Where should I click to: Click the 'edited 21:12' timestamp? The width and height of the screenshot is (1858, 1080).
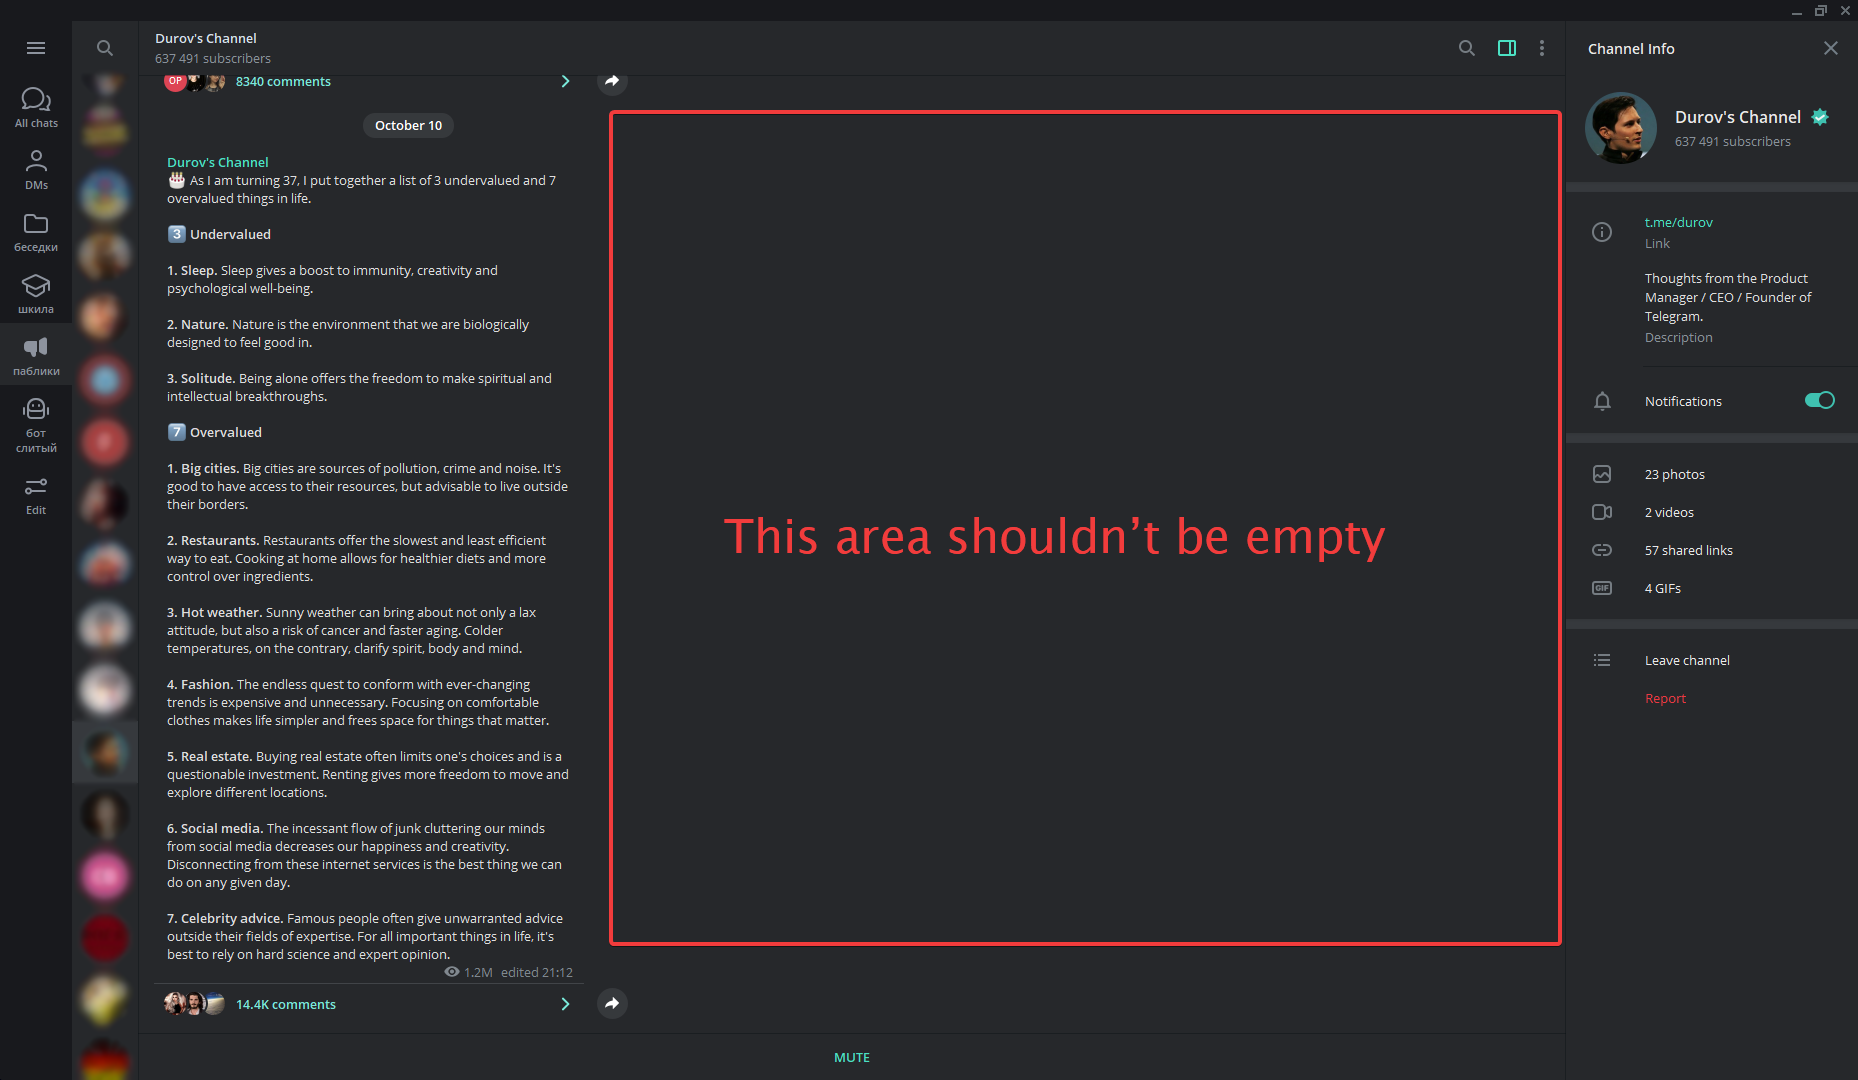coord(537,972)
